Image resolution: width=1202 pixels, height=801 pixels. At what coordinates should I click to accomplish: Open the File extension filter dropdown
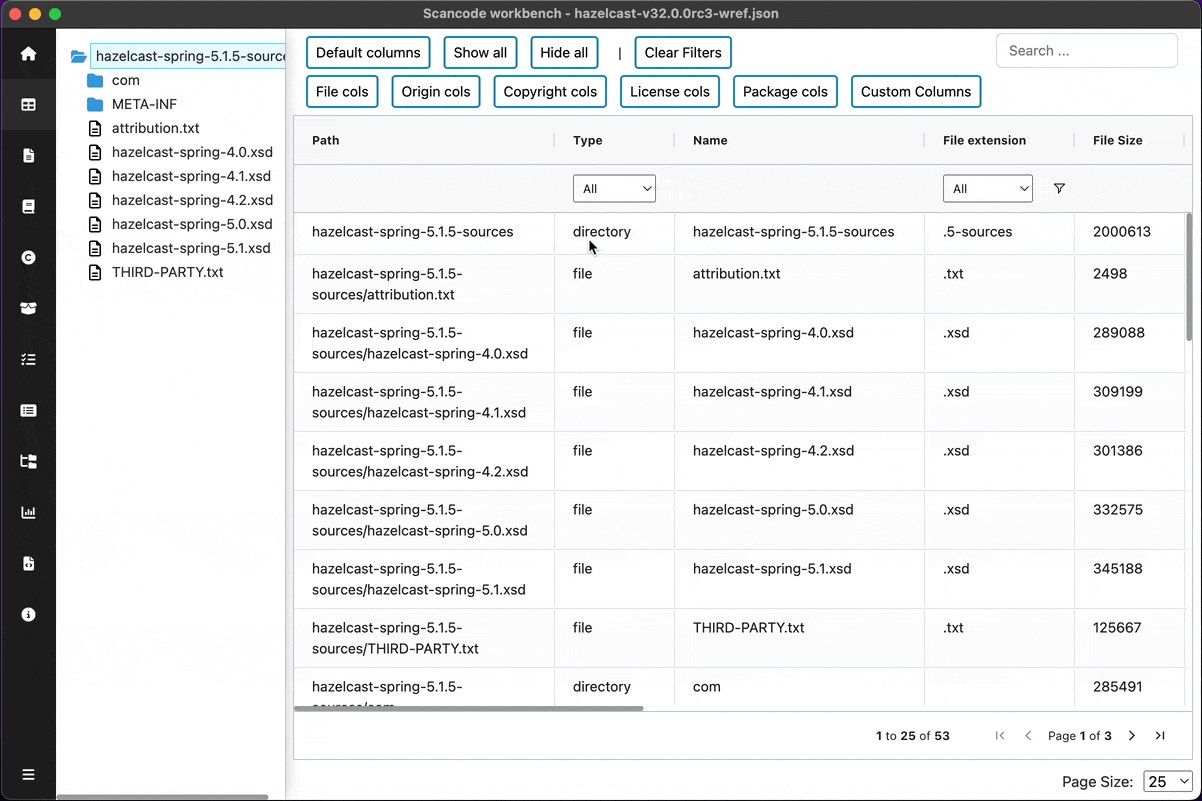point(987,188)
